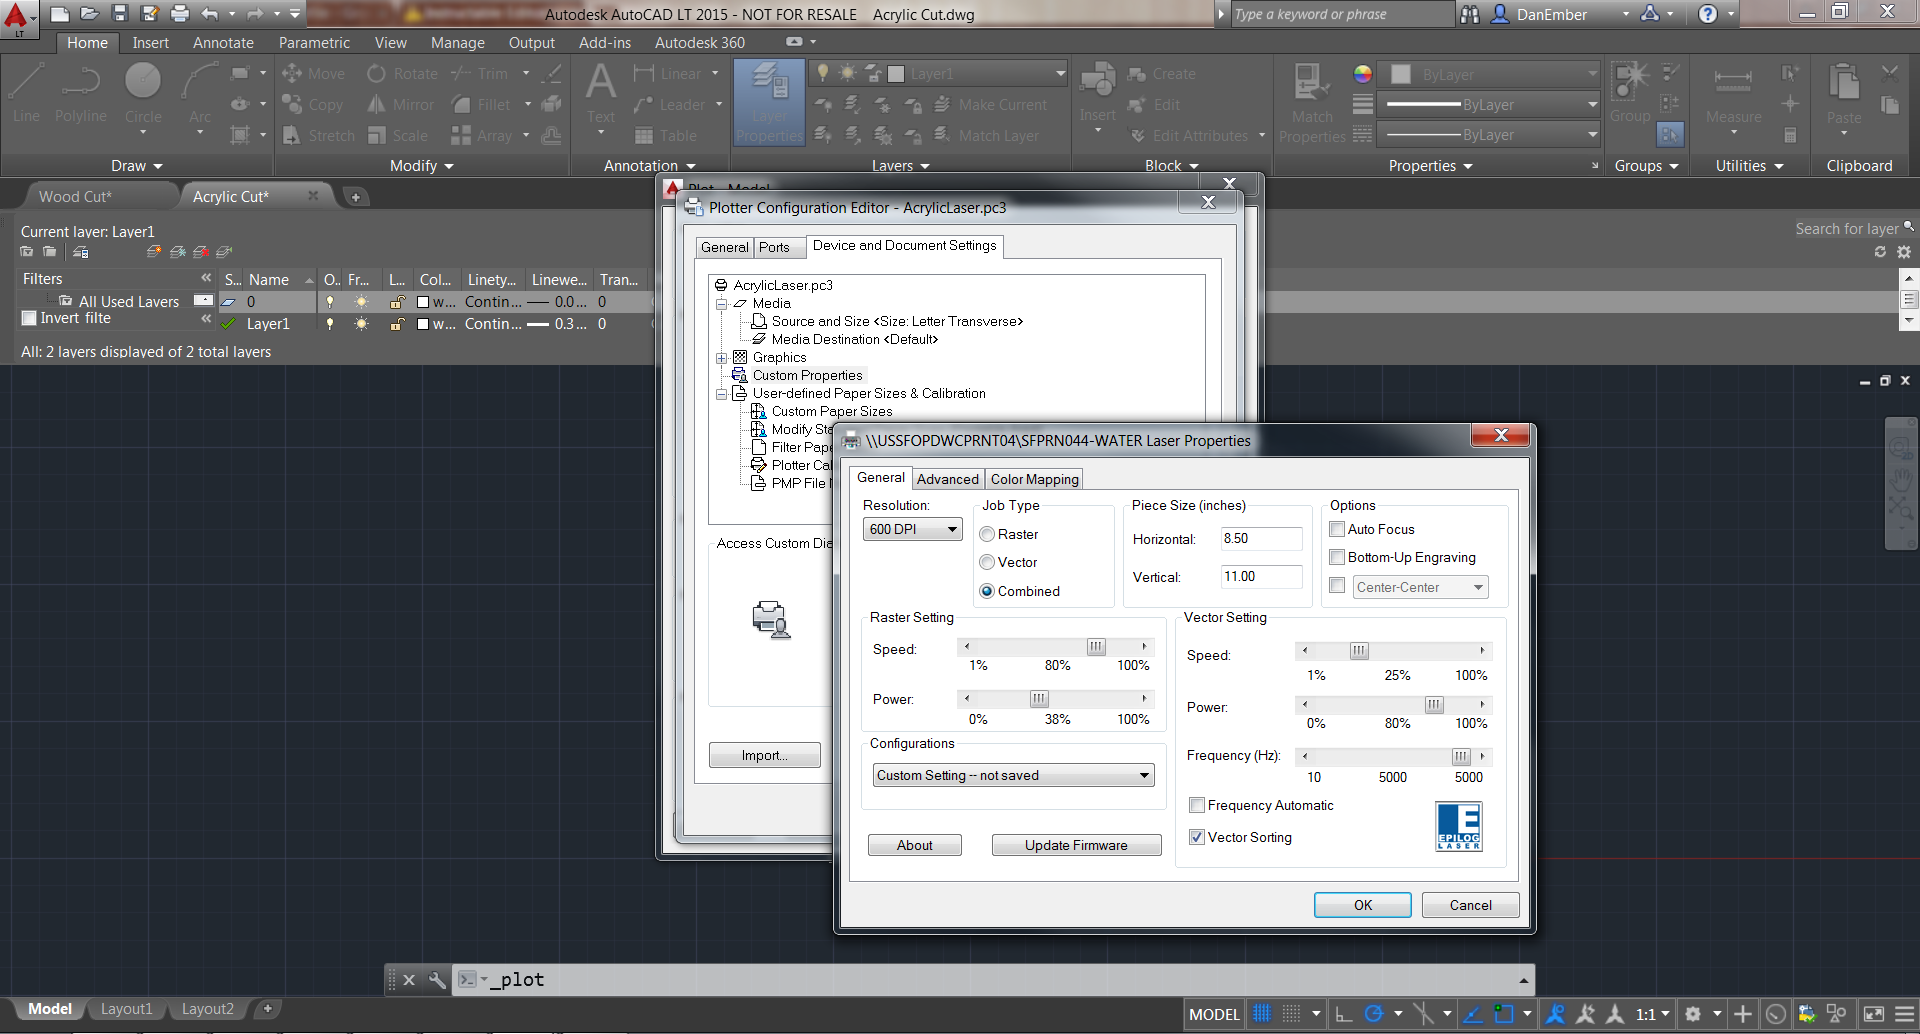Image resolution: width=1920 pixels, height=1034 pixels.
Task: Click the MODEL button in the status bar
Action: click(1214, 1014)
